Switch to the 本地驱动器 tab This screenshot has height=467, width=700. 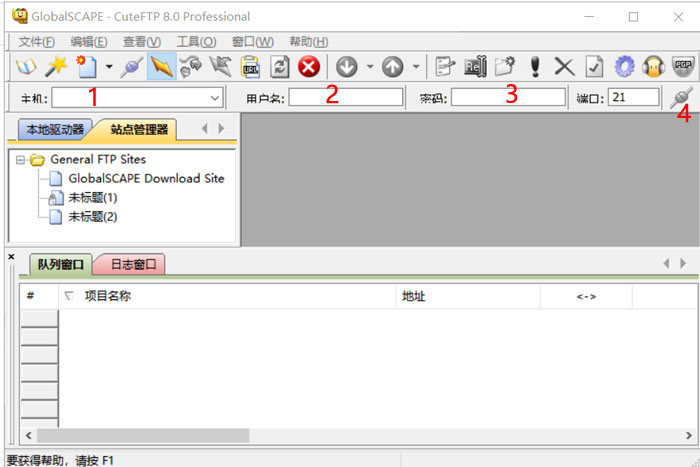[x=54, y=129]
